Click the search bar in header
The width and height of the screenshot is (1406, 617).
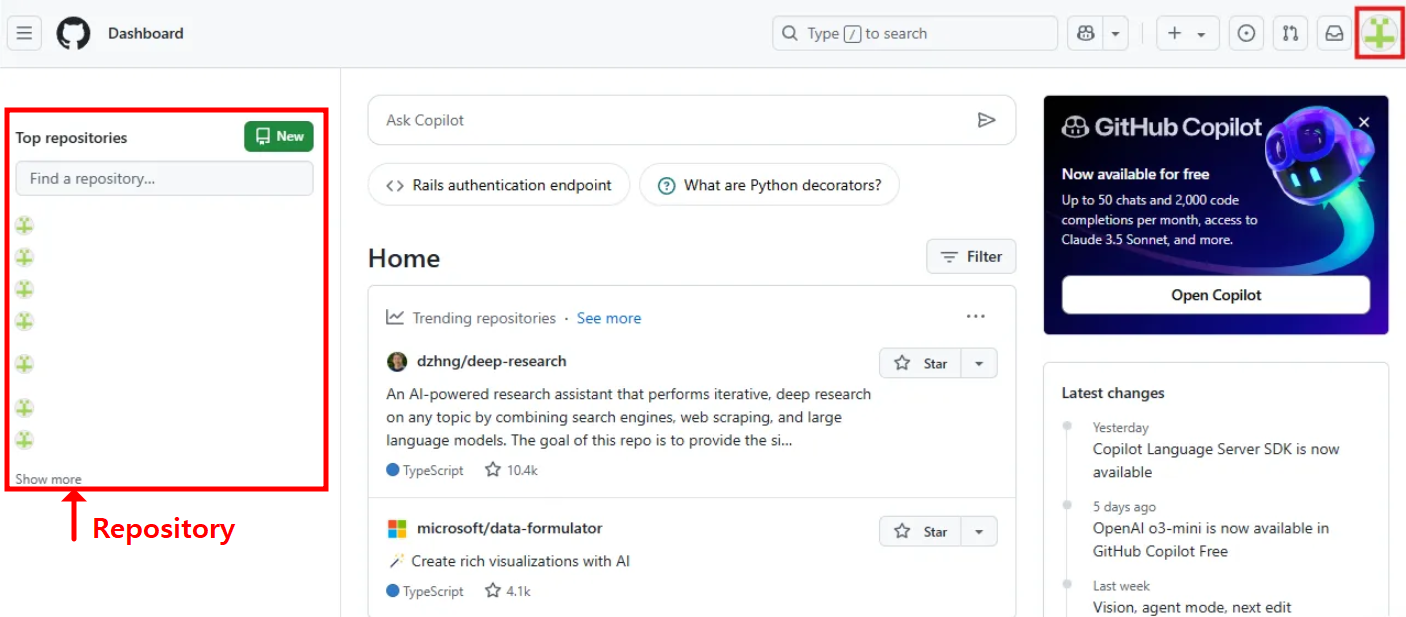pyautogui.click(x=914, y=33)
